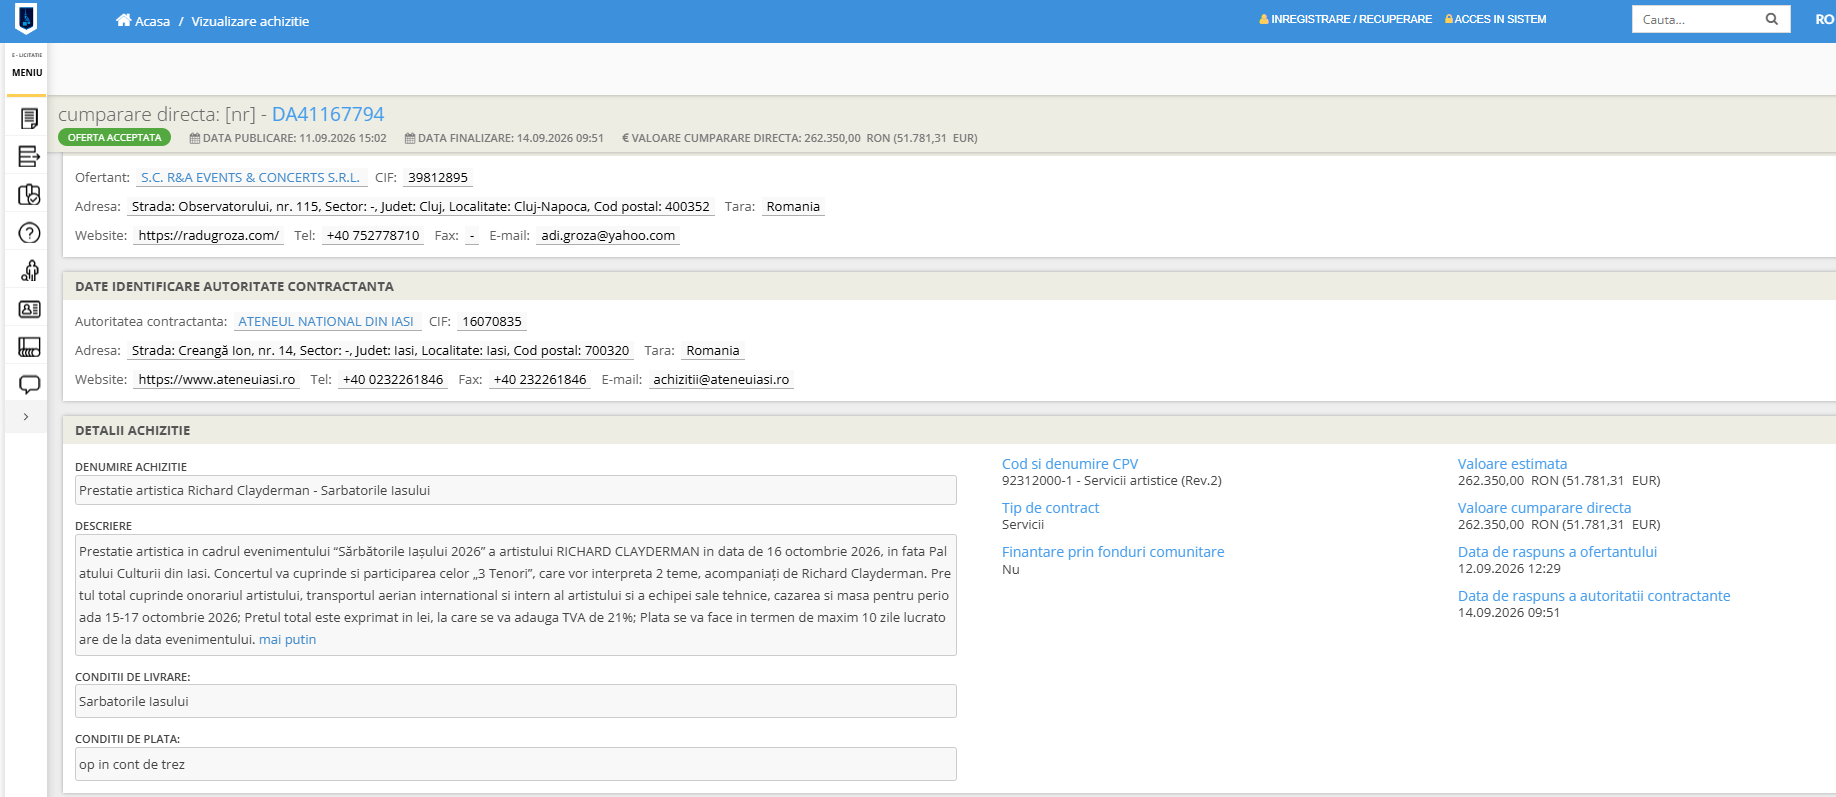Viewport: 1836px width, 797px height.
Task: Open the ID card sidebar icon
Action: click(29, 309)
